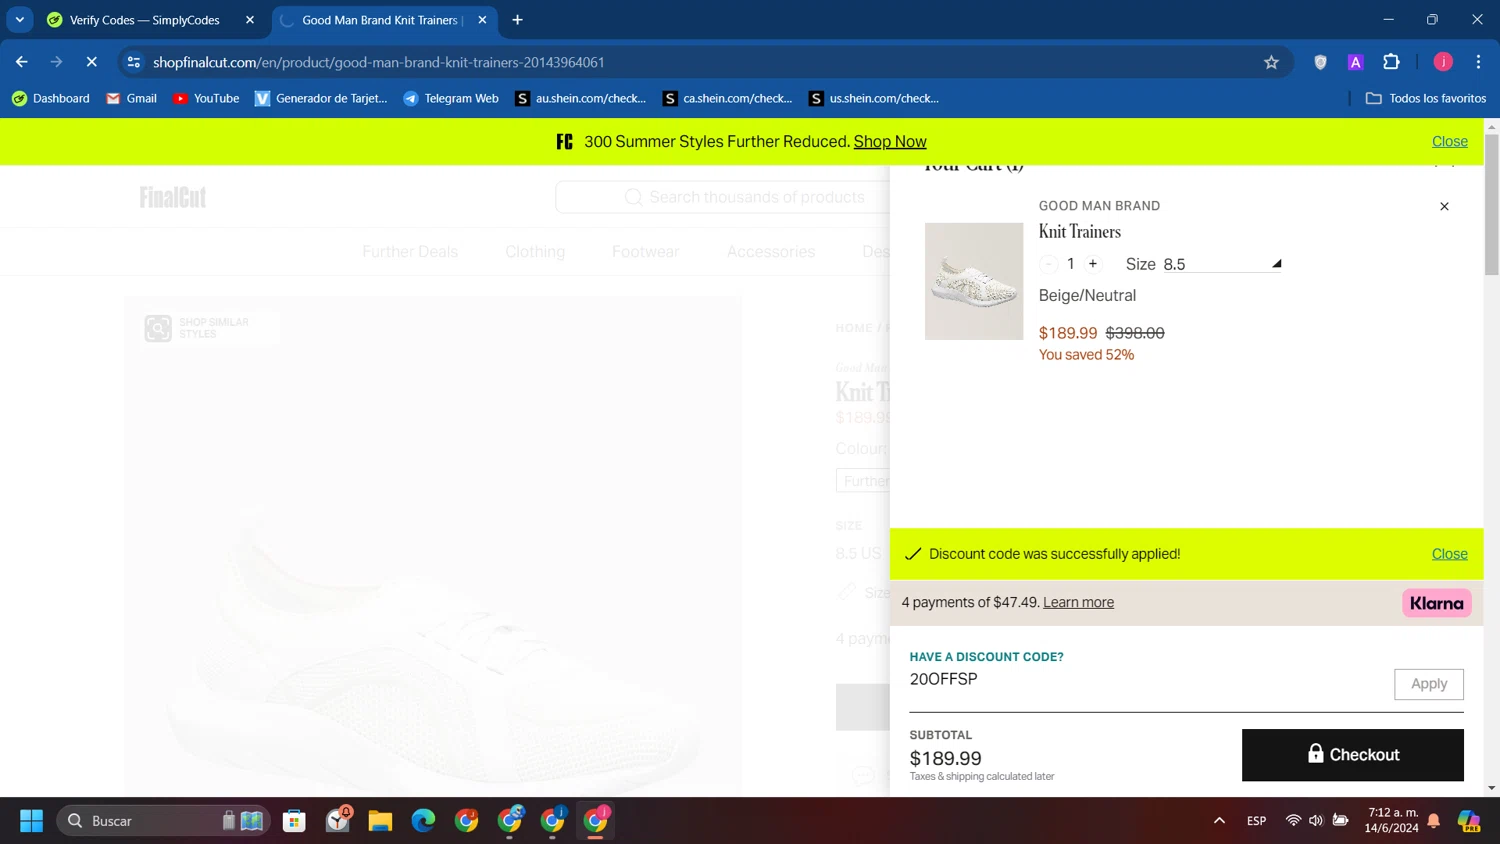Go forward in browser history
The height and width of the screenshot is (844, 1500).
coord(56,62)
